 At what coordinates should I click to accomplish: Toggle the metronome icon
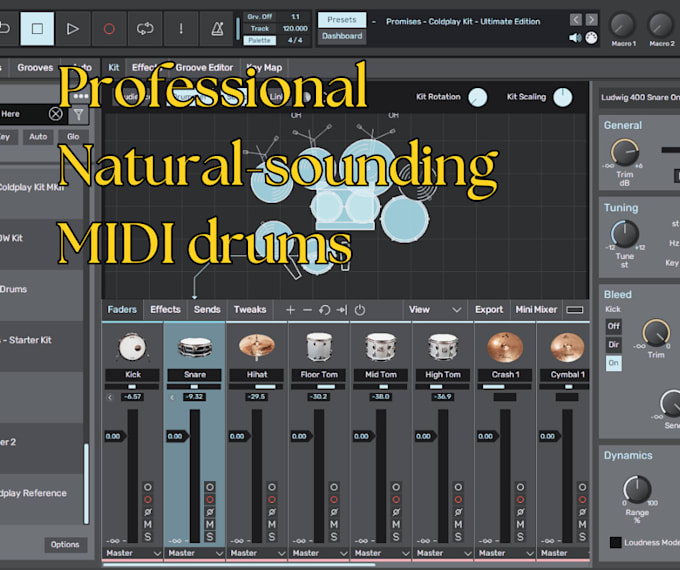217,29
